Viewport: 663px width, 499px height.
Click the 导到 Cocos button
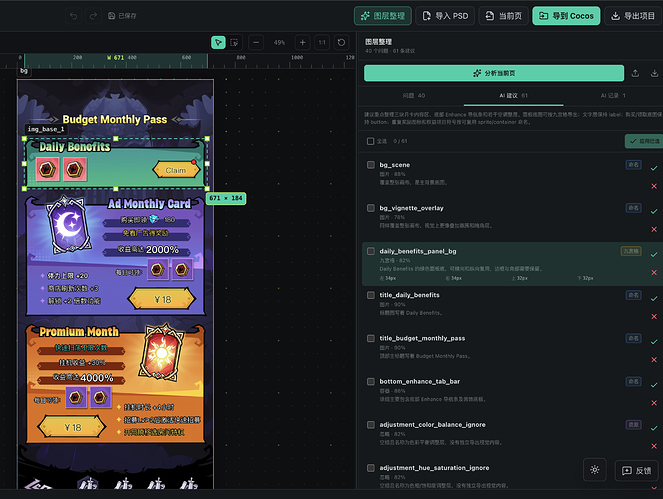point(566,16)
